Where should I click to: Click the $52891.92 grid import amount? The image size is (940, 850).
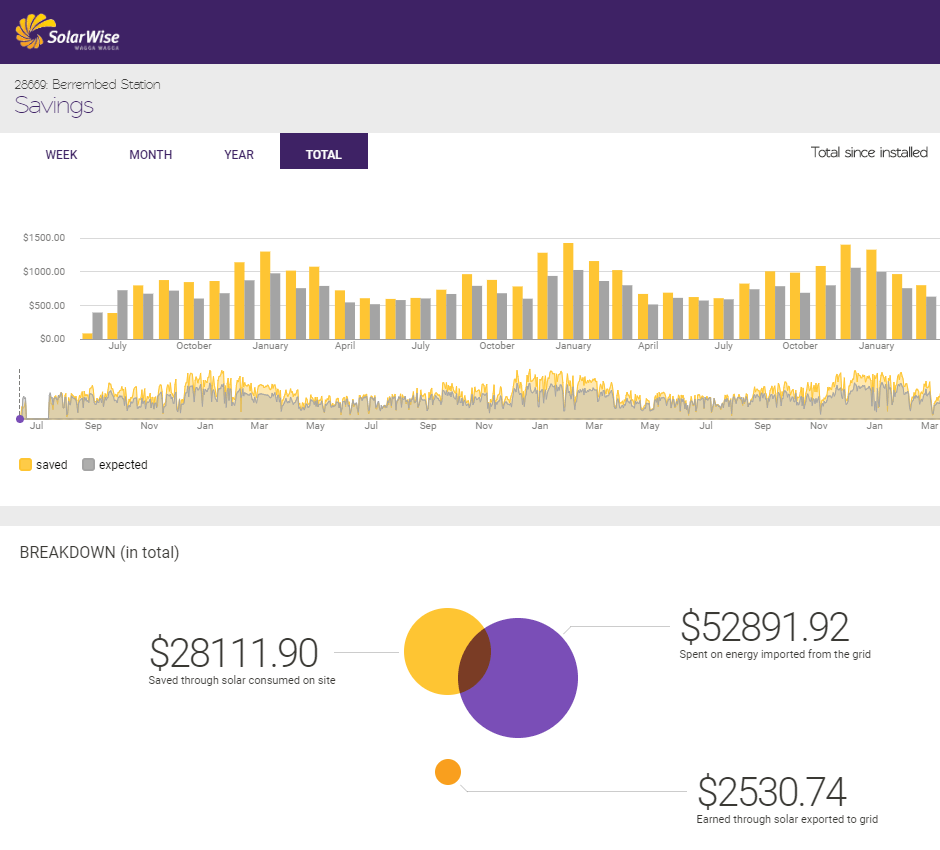pos(764,627)
